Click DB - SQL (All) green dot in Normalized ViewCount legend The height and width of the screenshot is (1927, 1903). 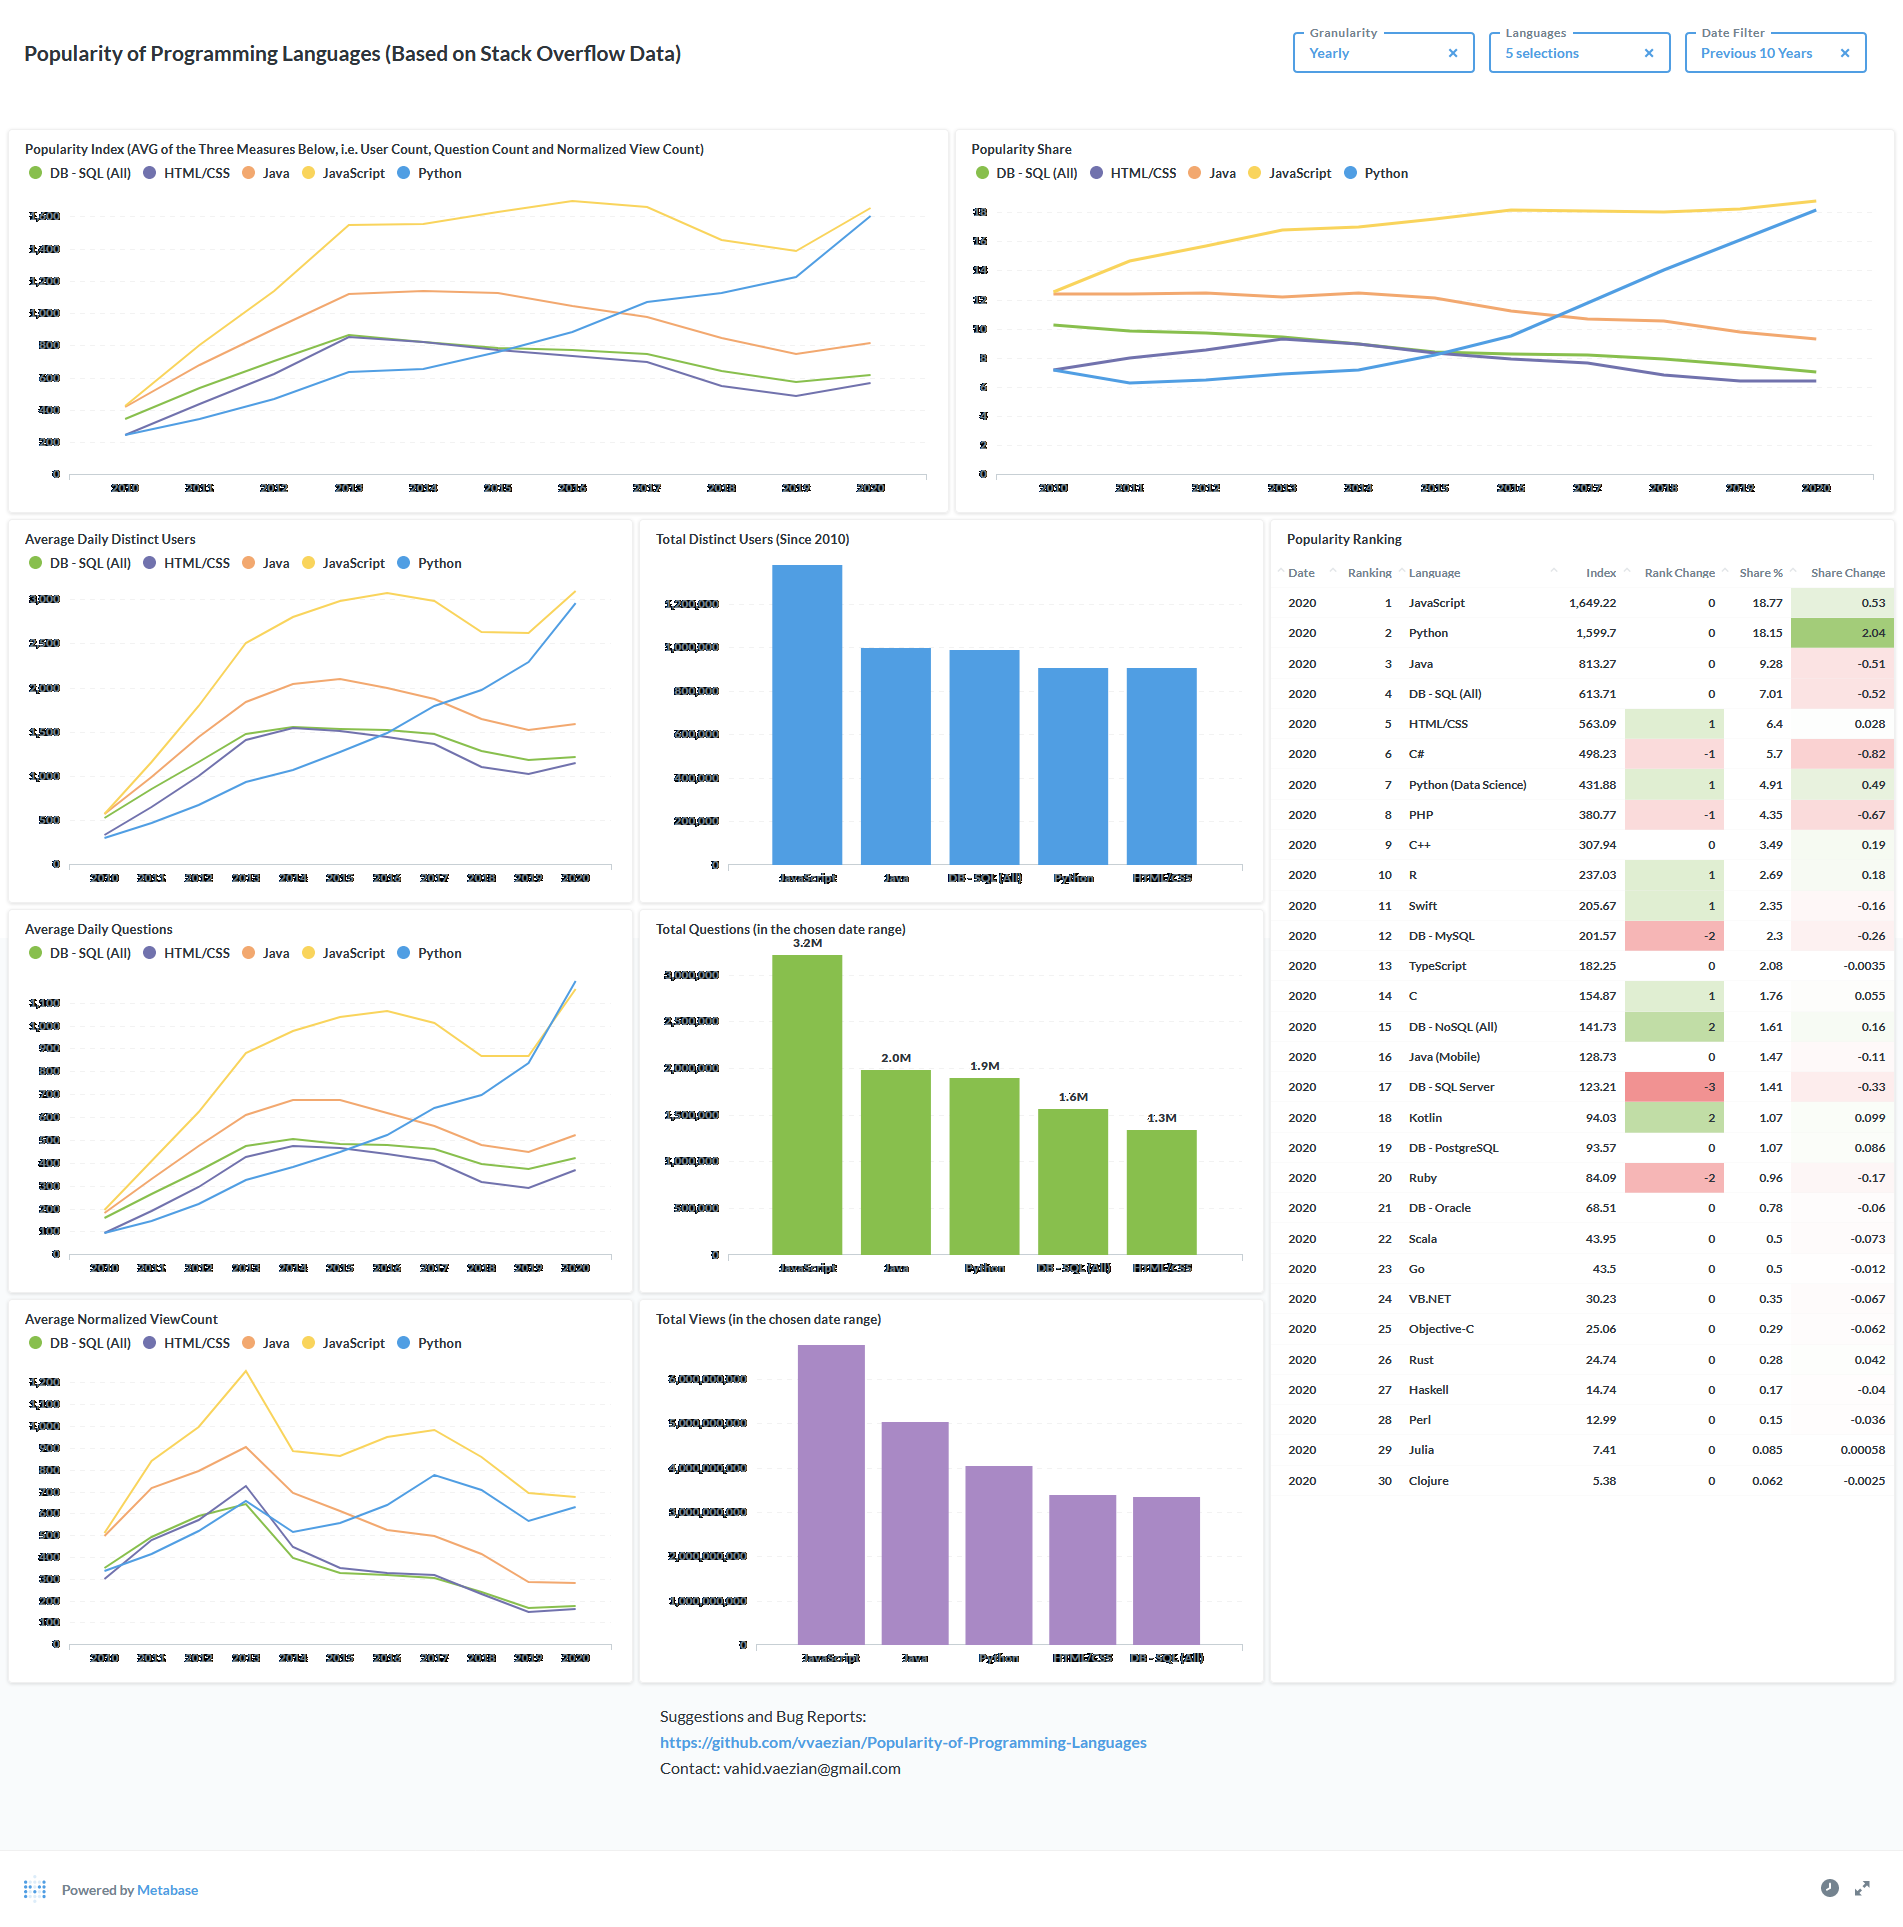[x=36, y=1343]
